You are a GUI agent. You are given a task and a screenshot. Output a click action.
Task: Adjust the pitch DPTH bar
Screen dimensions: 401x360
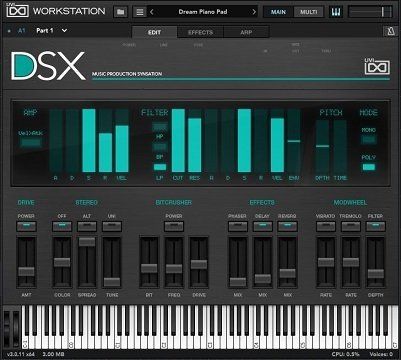click(322, 147)
